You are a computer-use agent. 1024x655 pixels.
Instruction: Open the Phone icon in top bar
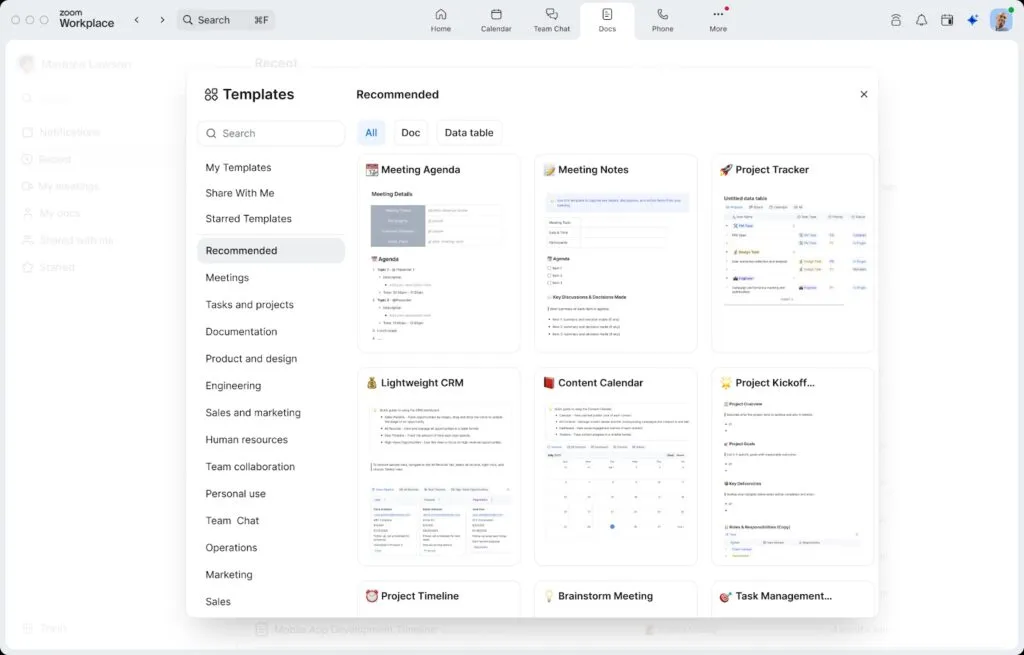point(662,15)
